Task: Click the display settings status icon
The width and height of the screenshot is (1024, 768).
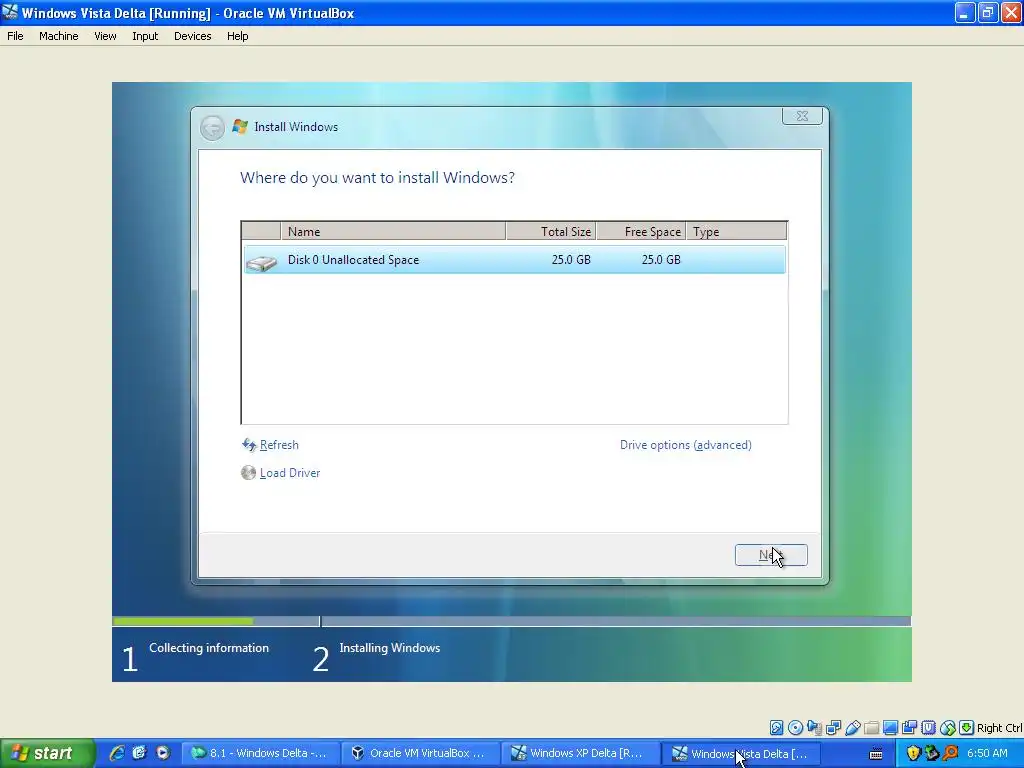Action: (890, 728)
